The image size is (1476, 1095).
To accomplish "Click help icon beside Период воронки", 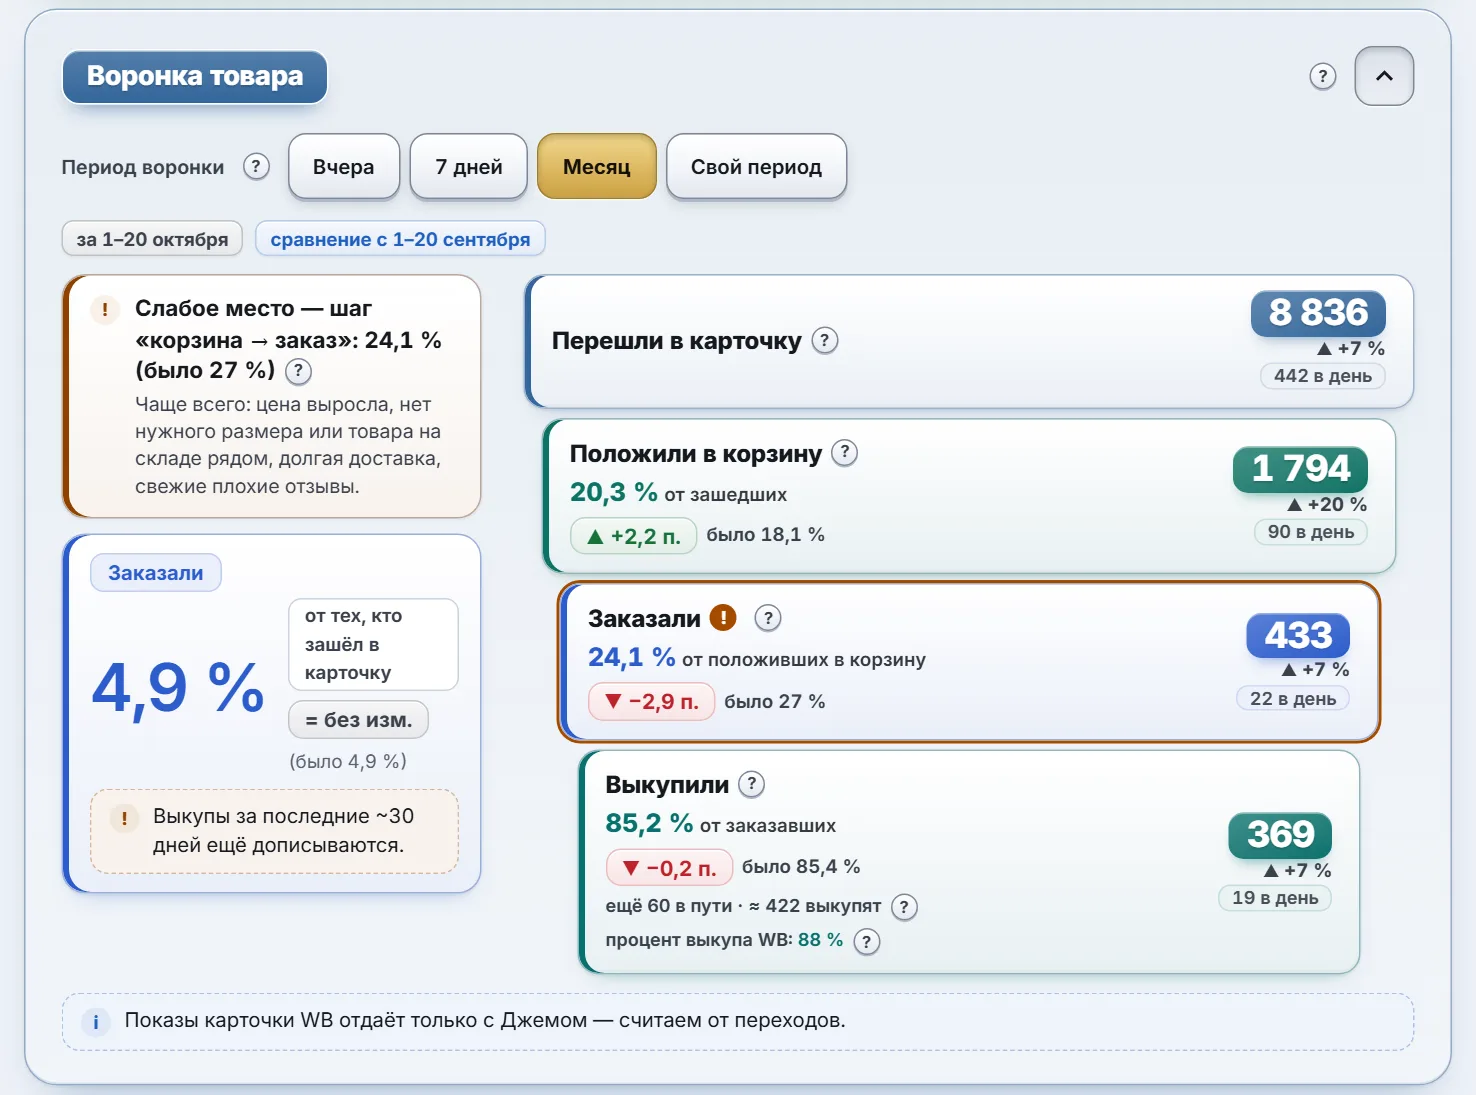I will 256,166.
